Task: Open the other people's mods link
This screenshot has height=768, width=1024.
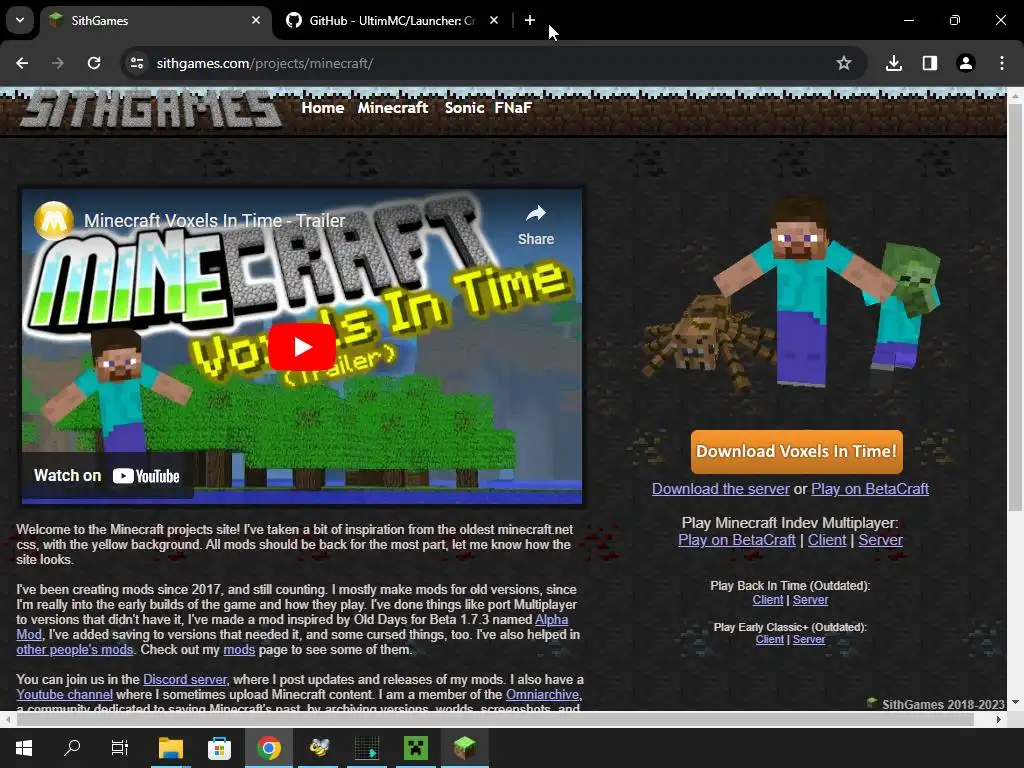Action: 74,650
